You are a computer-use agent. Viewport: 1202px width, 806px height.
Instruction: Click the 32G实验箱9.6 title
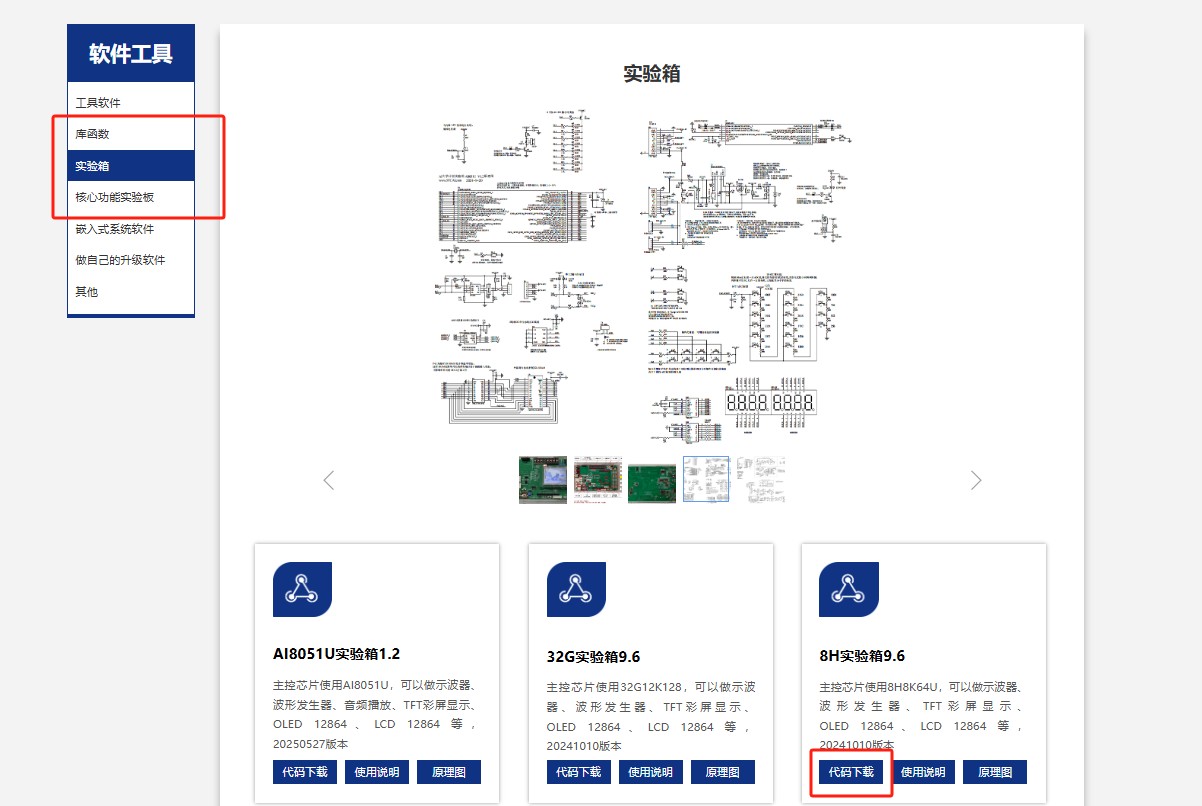pos(593,657)
